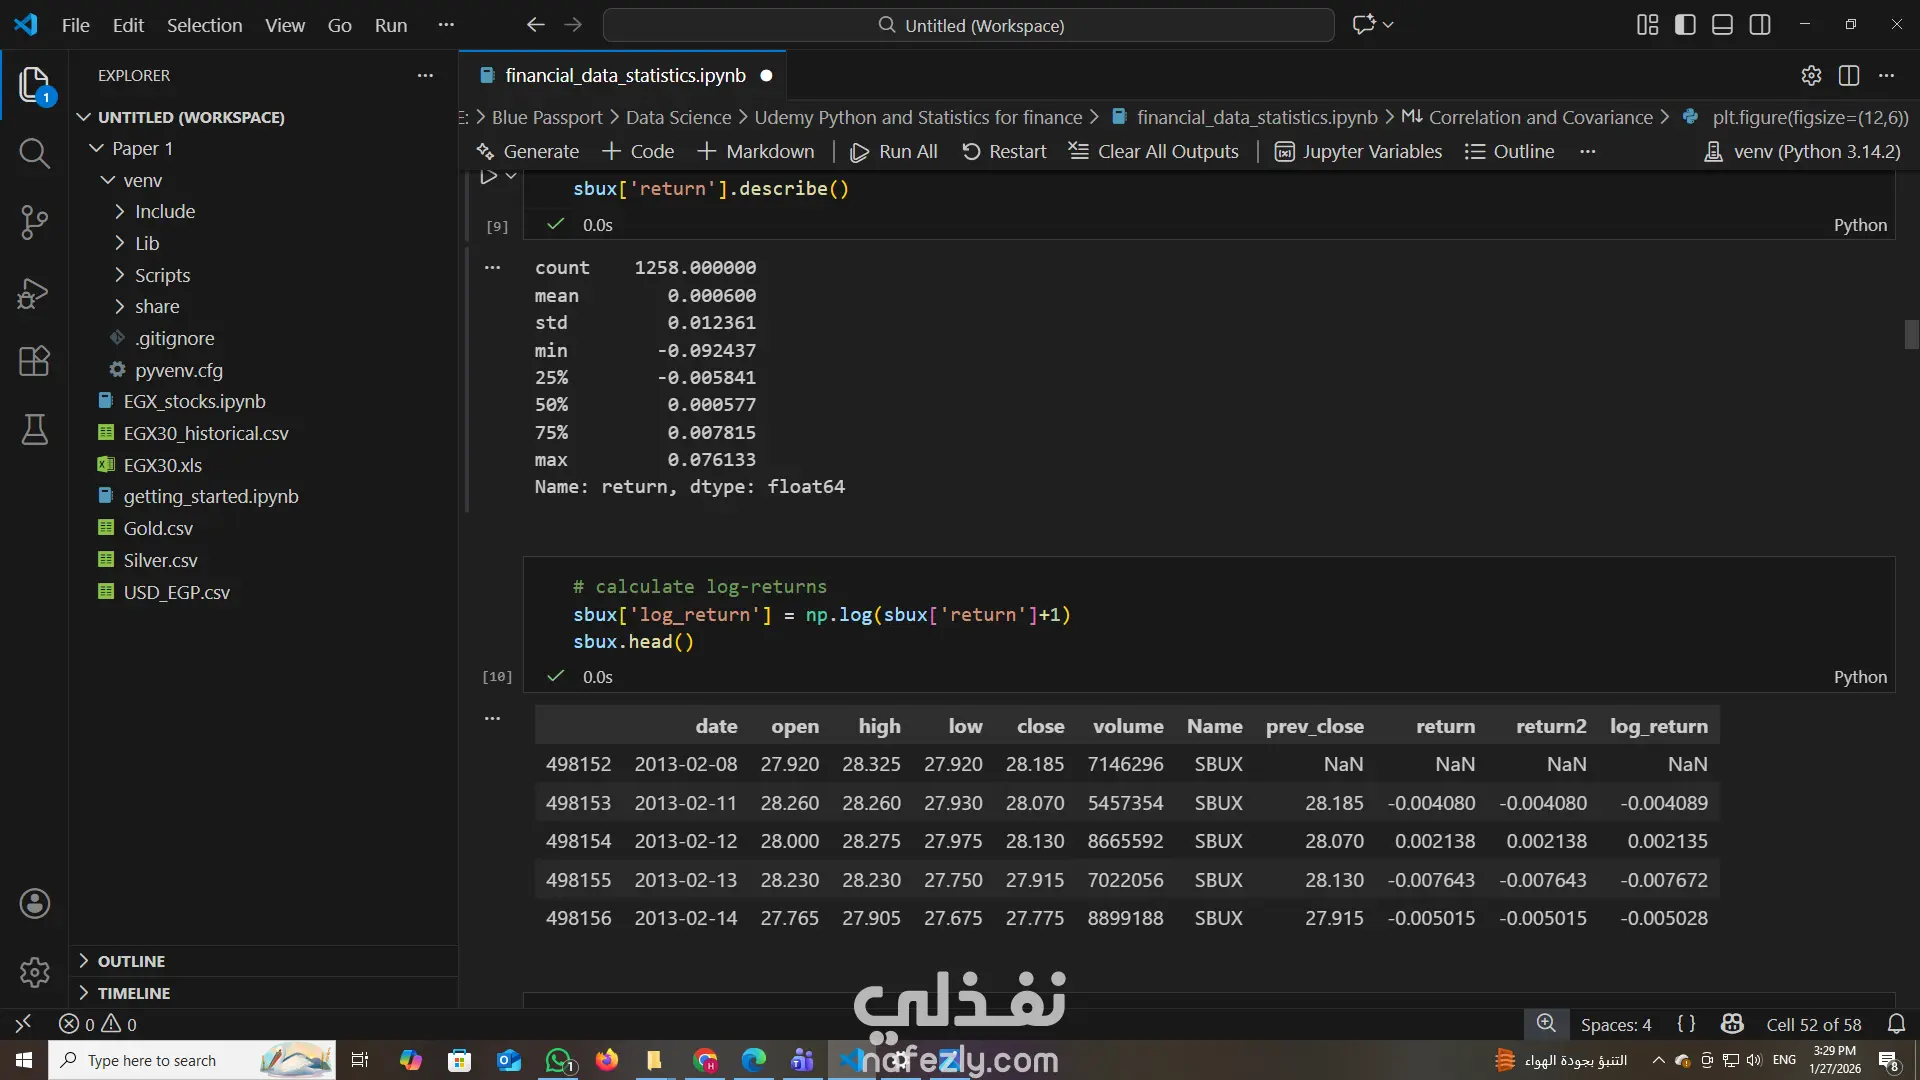Toggle the secondary side bar layout button
The width and height of the screenshot is (1920, 1080).
[x=1760, y=25]
